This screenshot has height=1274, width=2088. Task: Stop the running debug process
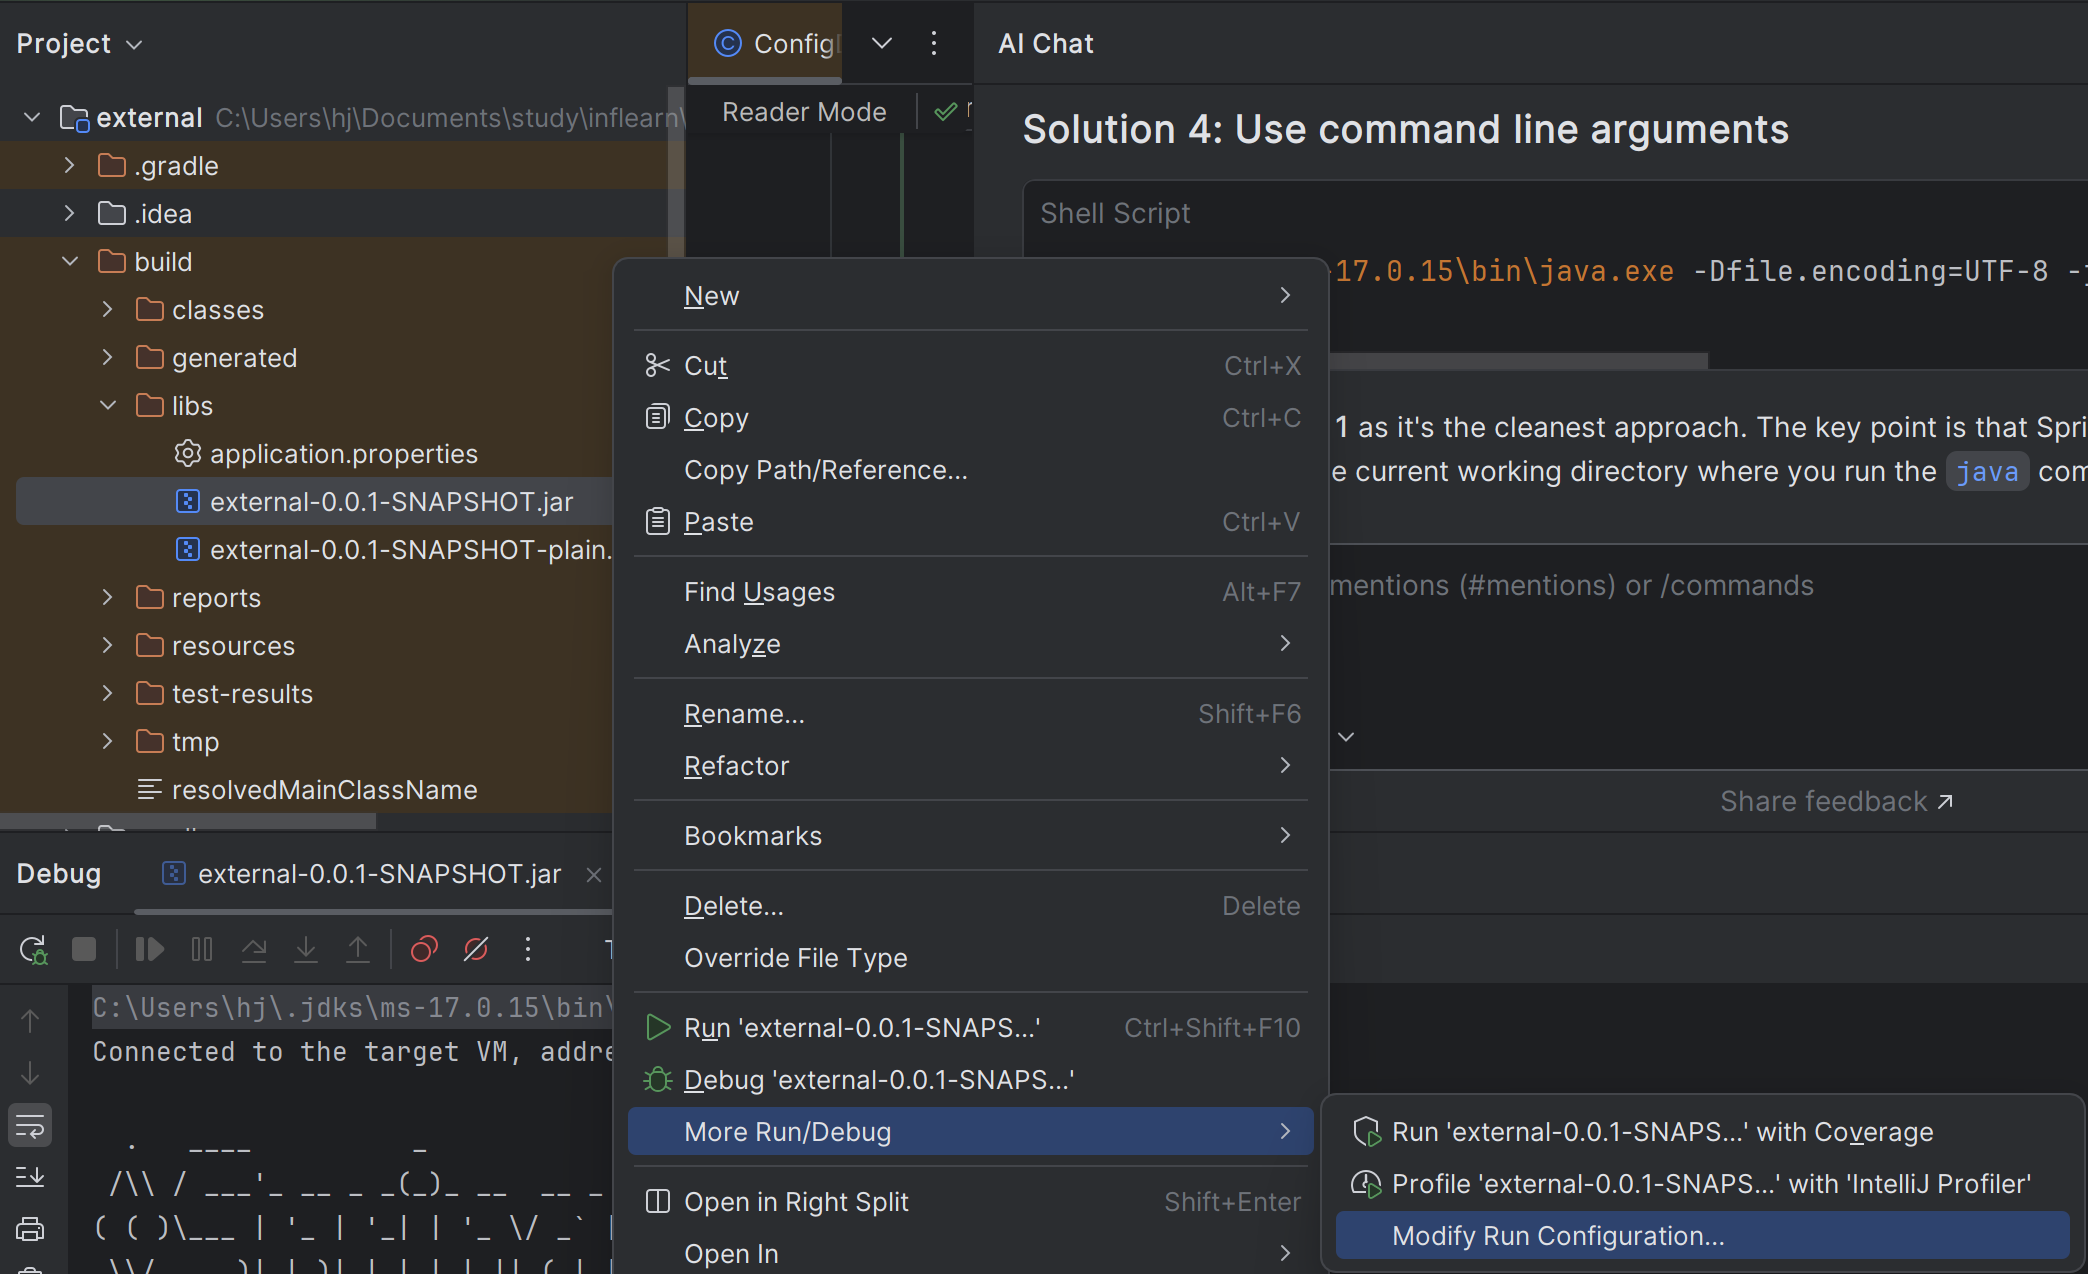tap(84, 949)
